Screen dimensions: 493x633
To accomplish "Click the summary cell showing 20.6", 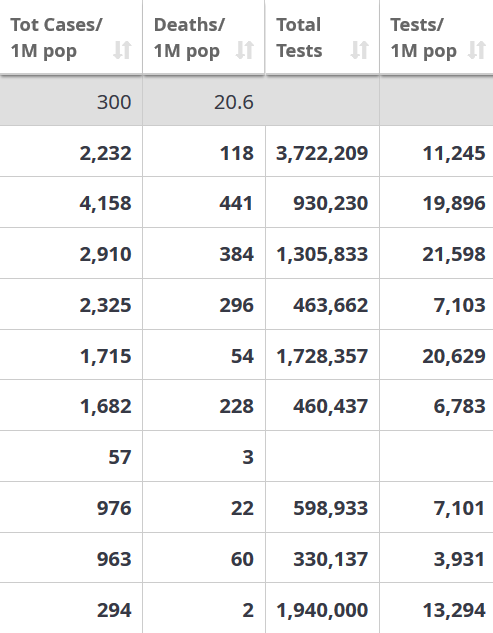I will coord(204,101).
